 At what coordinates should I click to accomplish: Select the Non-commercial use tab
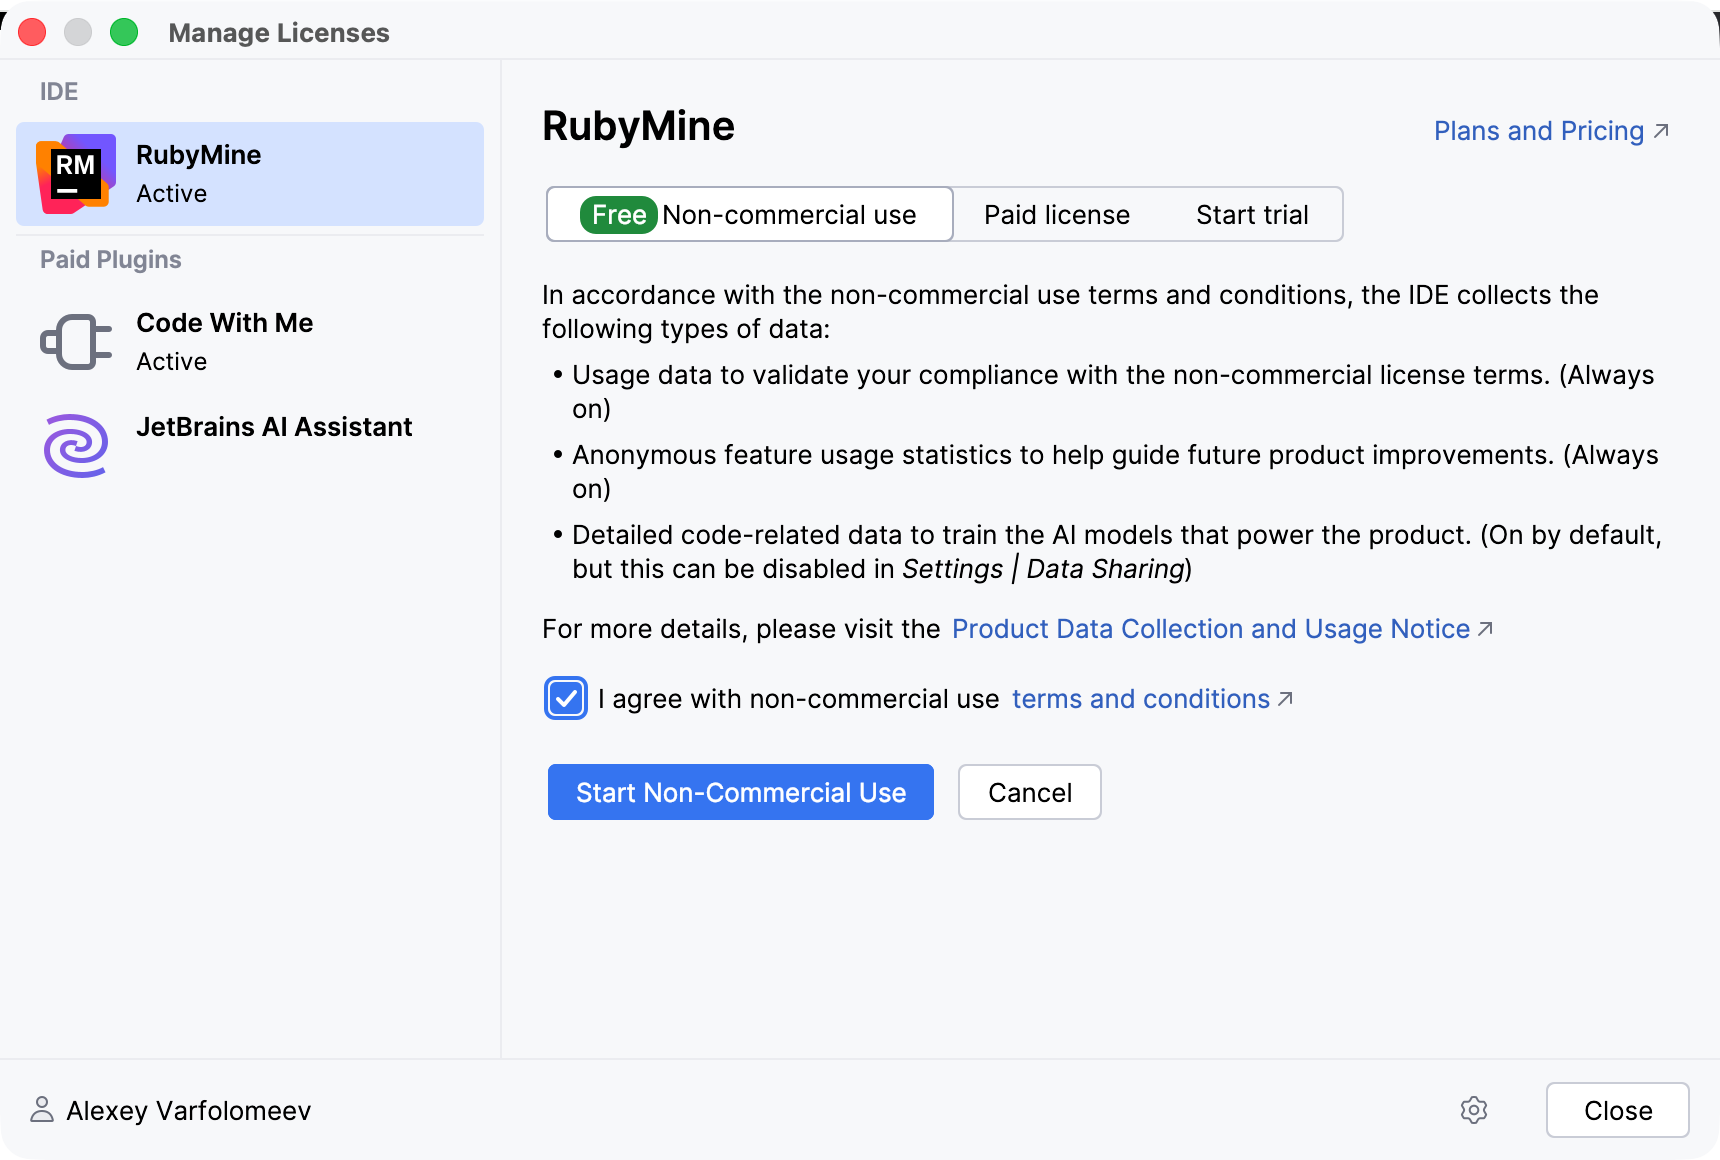750,214
